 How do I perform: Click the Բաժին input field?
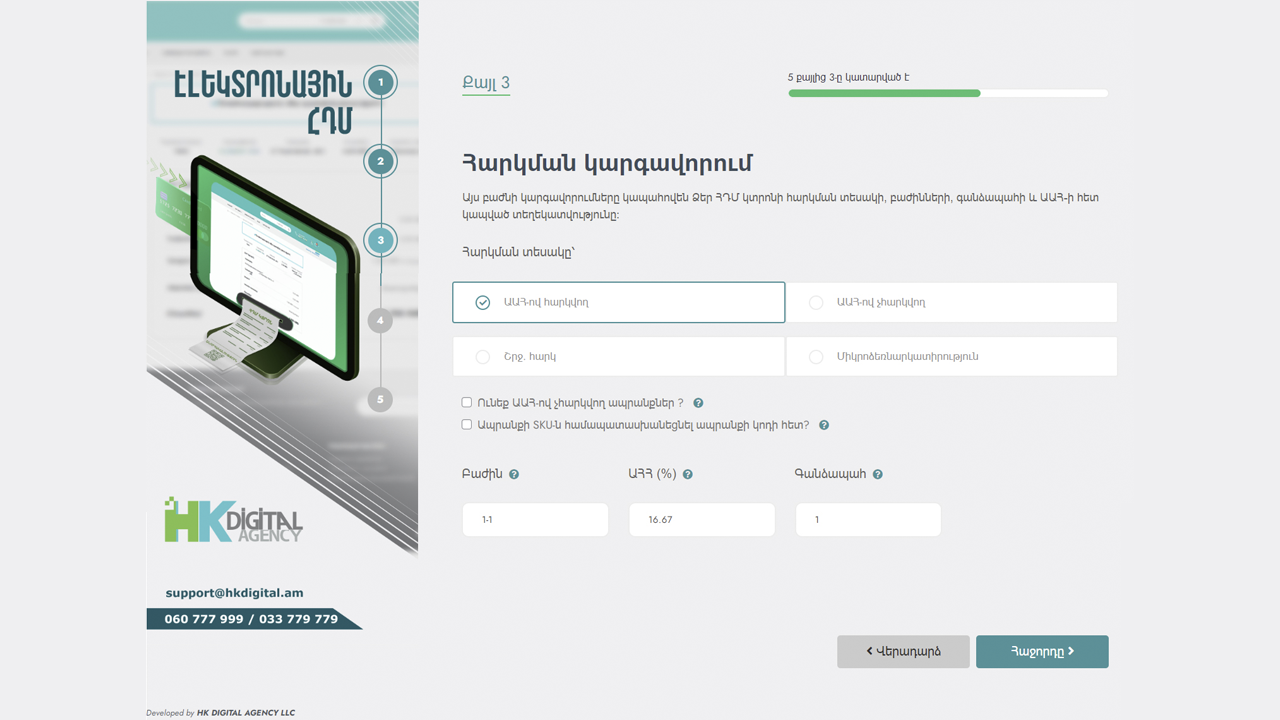[x=535, y=520]
